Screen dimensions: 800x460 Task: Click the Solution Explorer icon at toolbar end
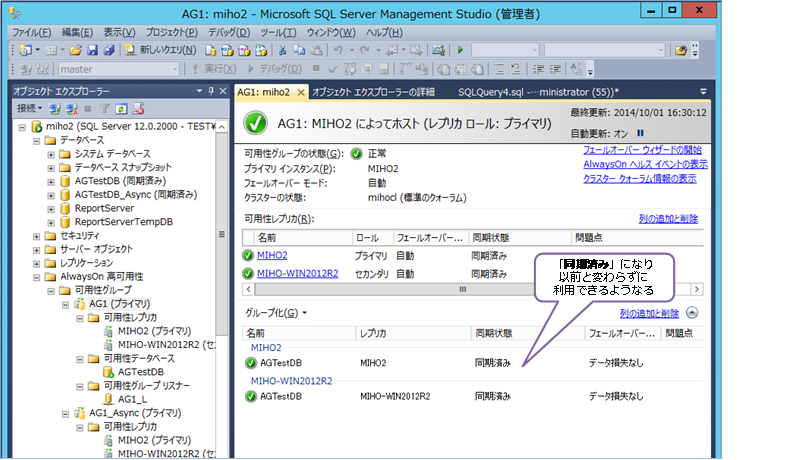coord(681,50)
